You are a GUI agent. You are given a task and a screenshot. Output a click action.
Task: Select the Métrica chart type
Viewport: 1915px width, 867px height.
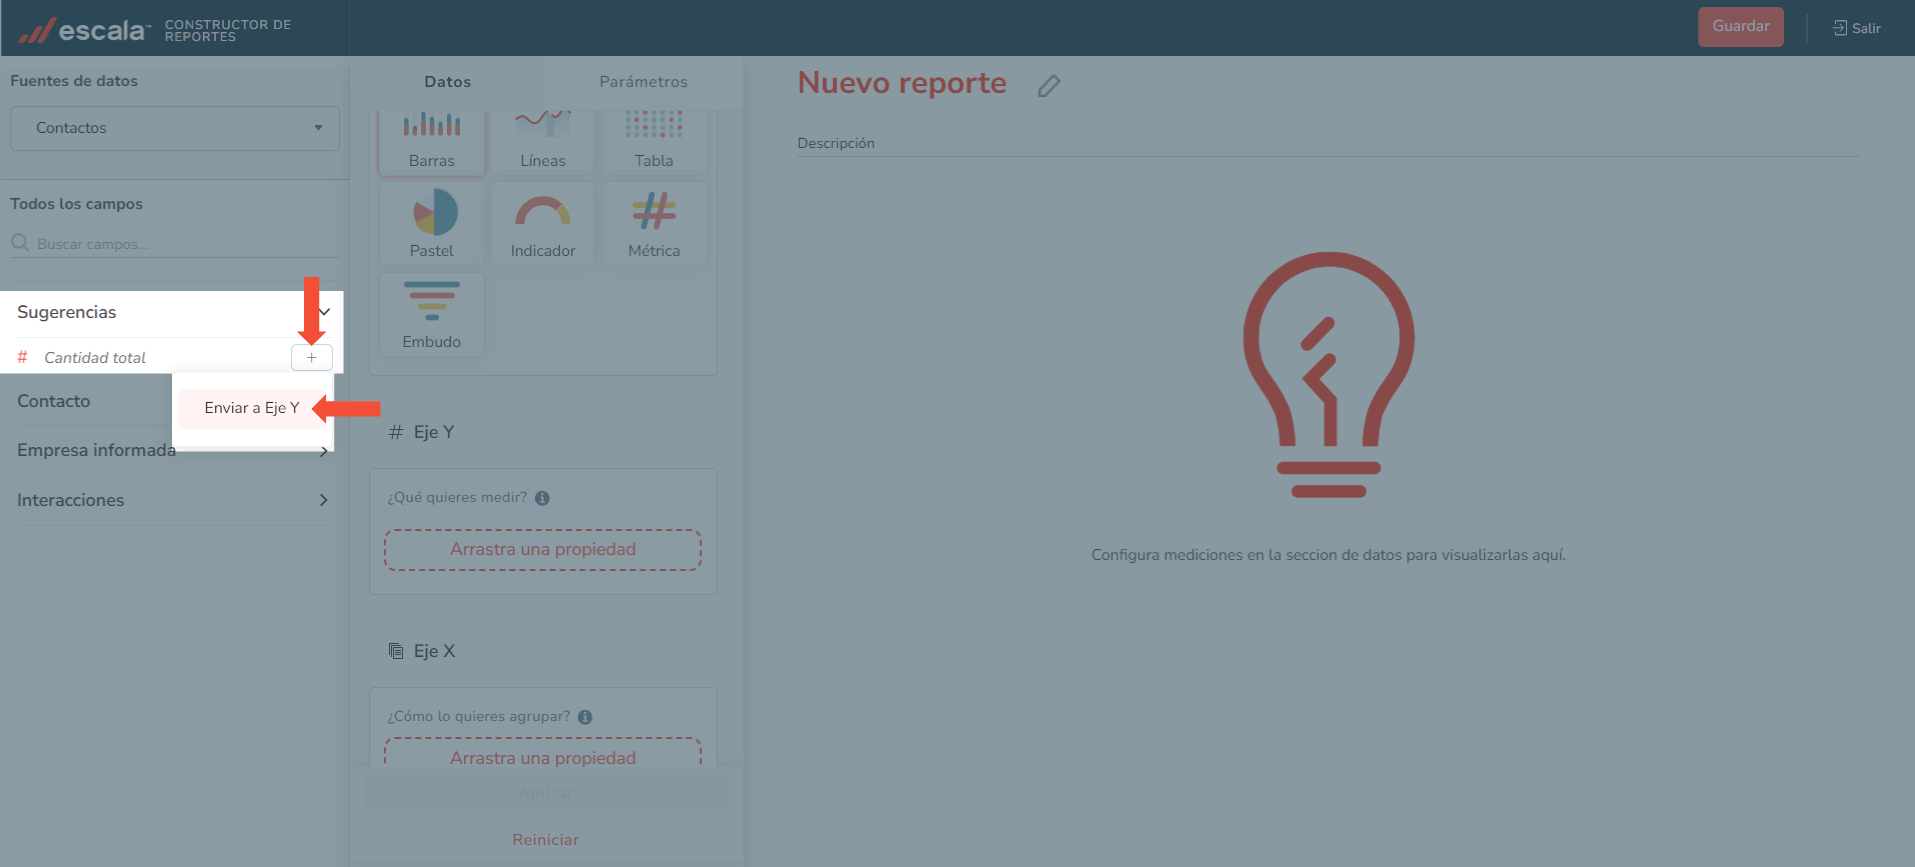[x=654, y=223]
